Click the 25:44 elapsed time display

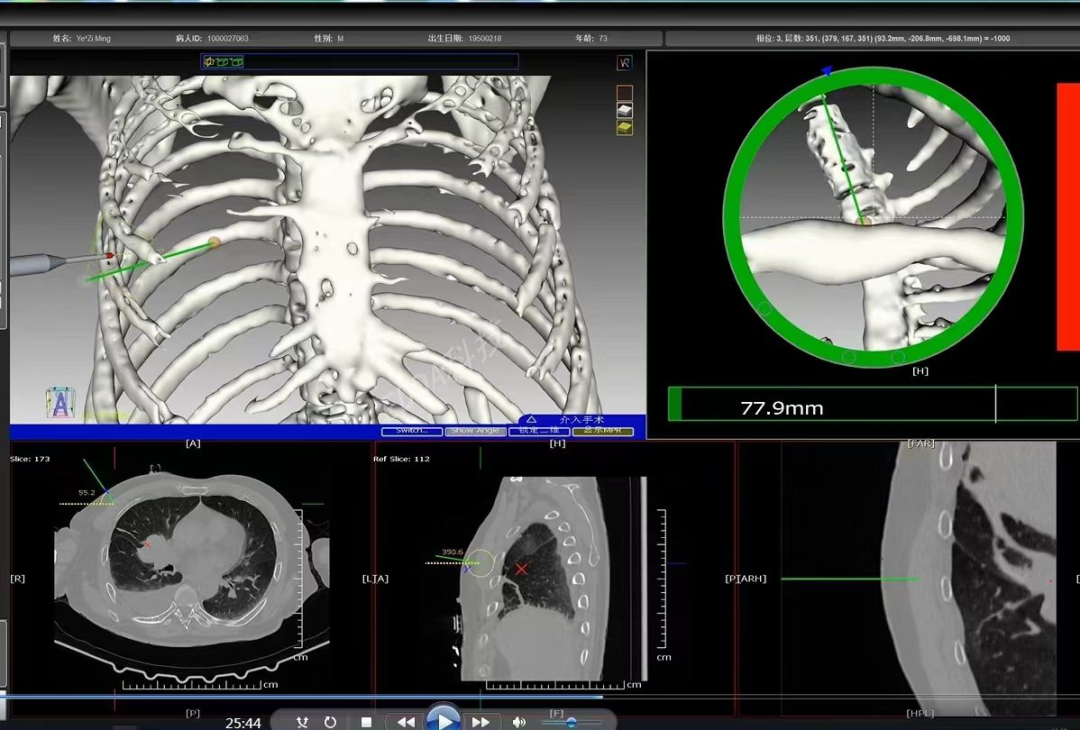[243, 723]
